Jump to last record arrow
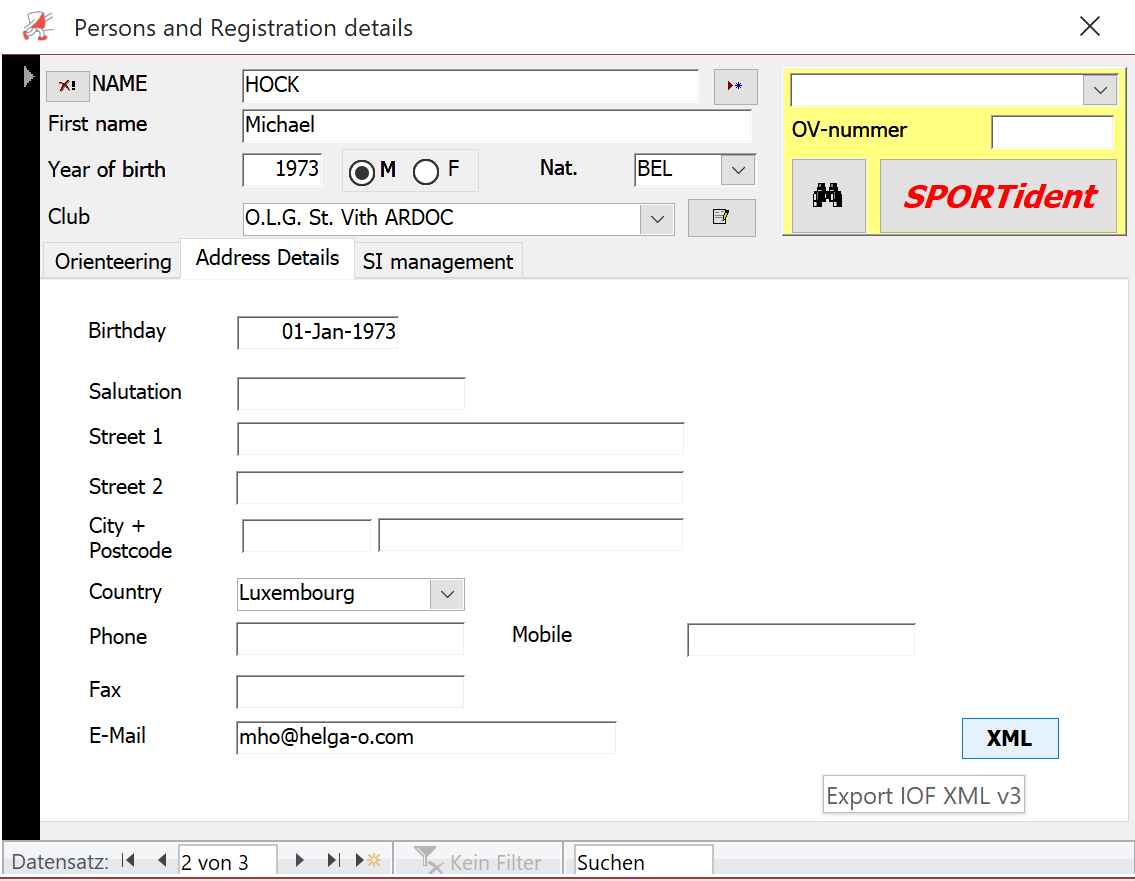 tap(332, 860)
